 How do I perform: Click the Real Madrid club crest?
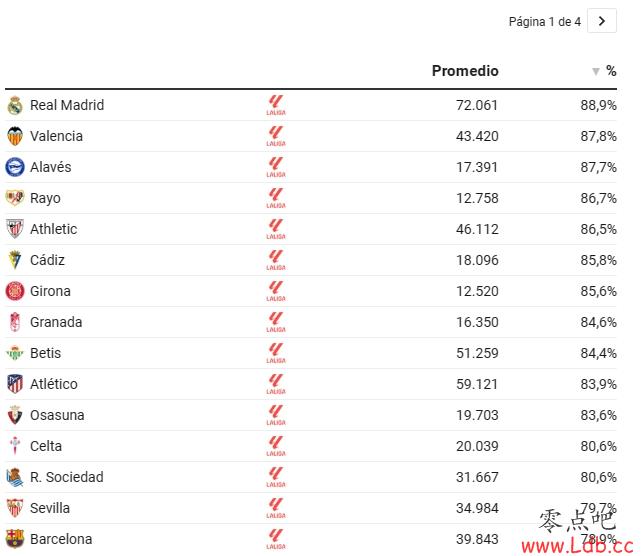click(15, 105)
